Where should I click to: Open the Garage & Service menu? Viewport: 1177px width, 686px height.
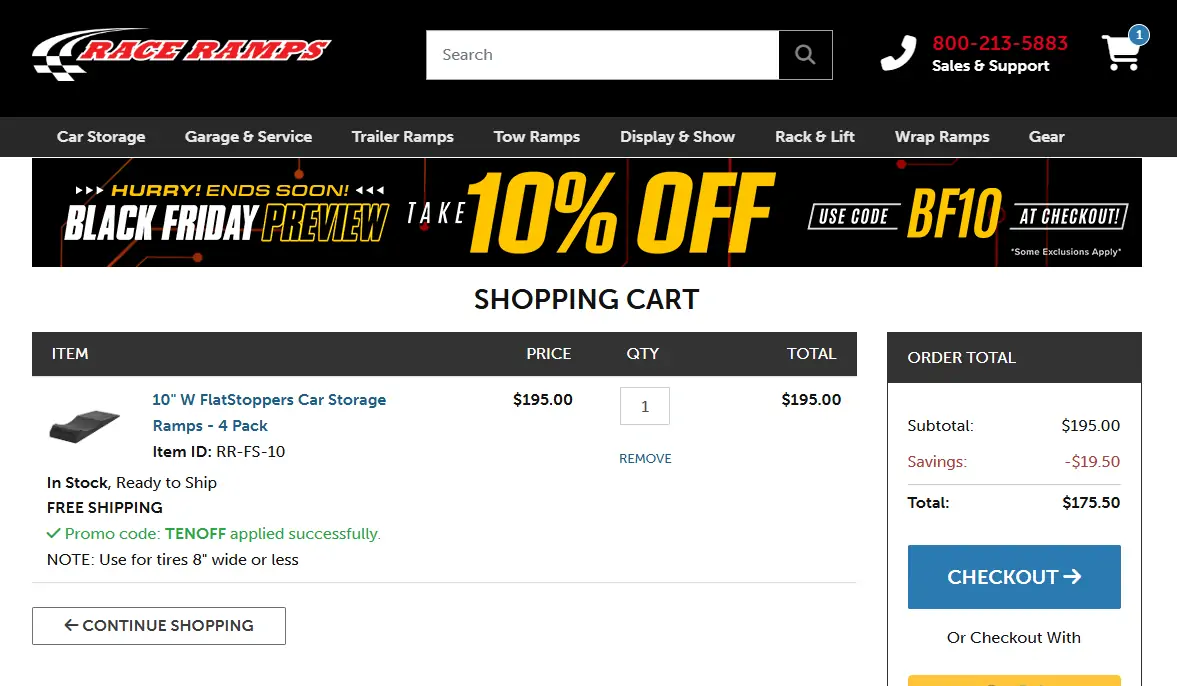pos(248,137)
